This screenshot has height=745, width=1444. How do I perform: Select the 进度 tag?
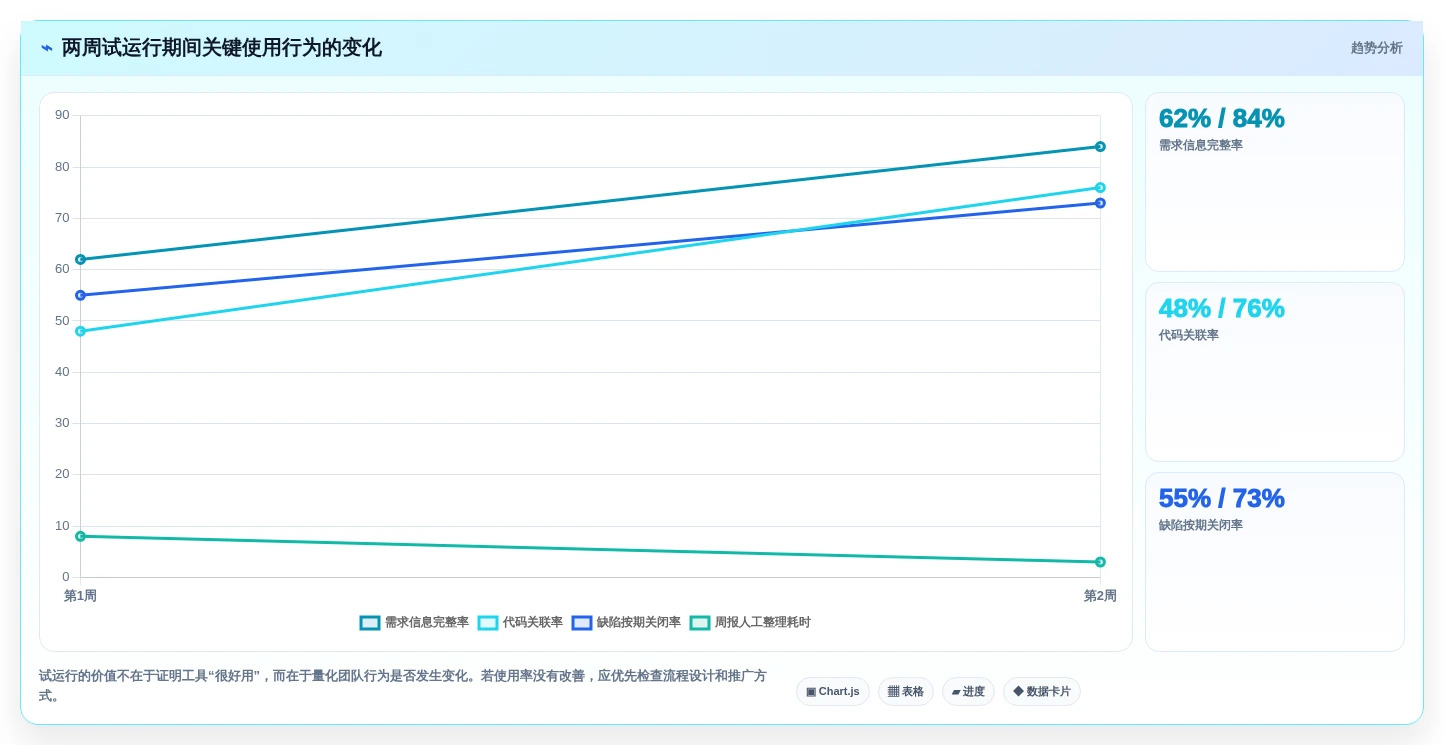pos(968,691)
